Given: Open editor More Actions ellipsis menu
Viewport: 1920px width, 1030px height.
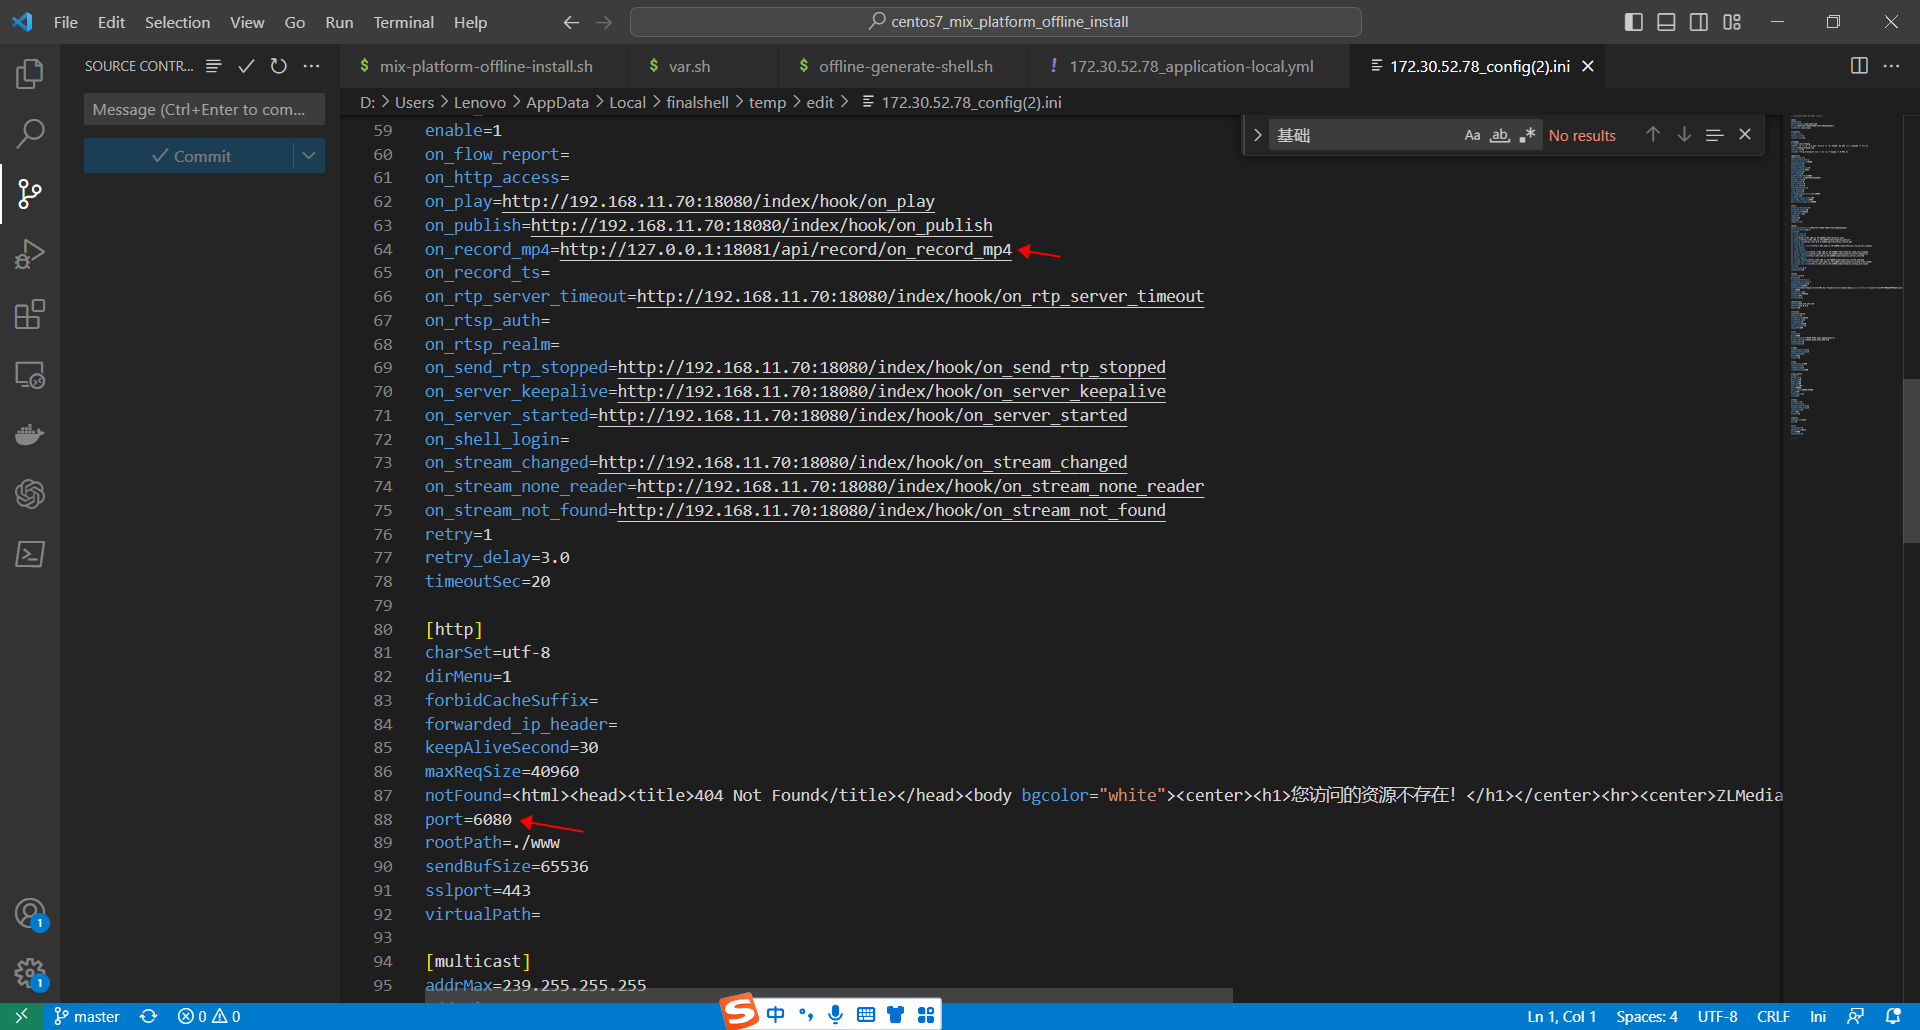Looking at the screenshot, I should click(1891, 66).
